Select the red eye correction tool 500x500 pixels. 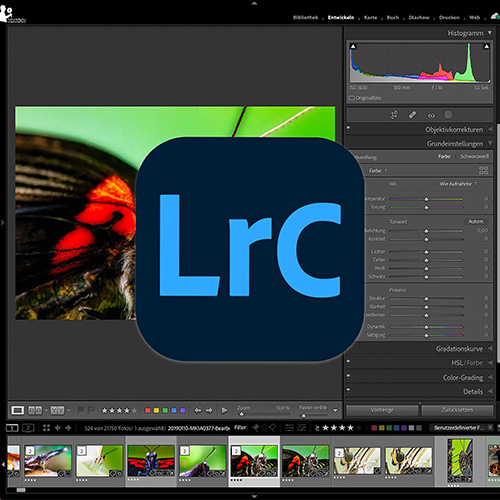click(x=431, y=115)
